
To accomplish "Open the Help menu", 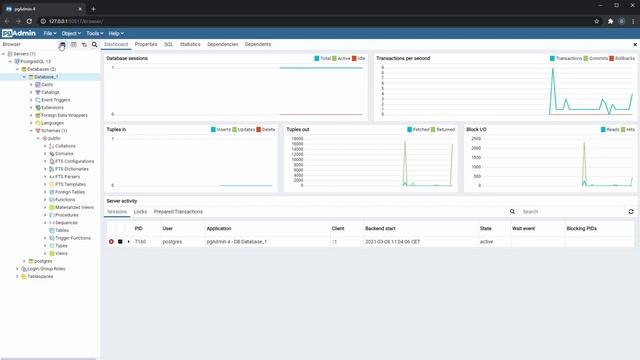I will tap(116, 33).
